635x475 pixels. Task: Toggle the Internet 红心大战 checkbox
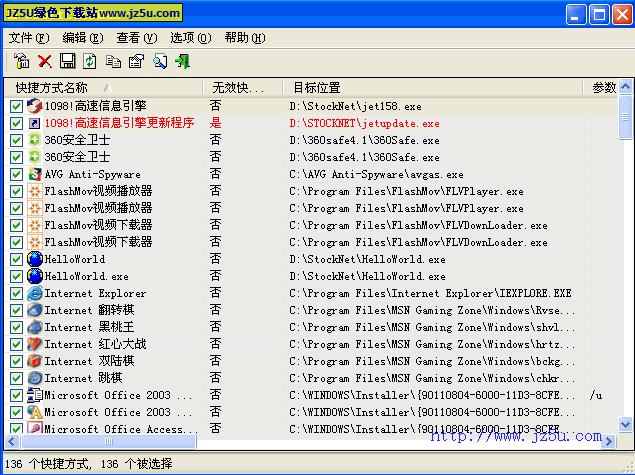pyautogui.click(x=16, y=345)
